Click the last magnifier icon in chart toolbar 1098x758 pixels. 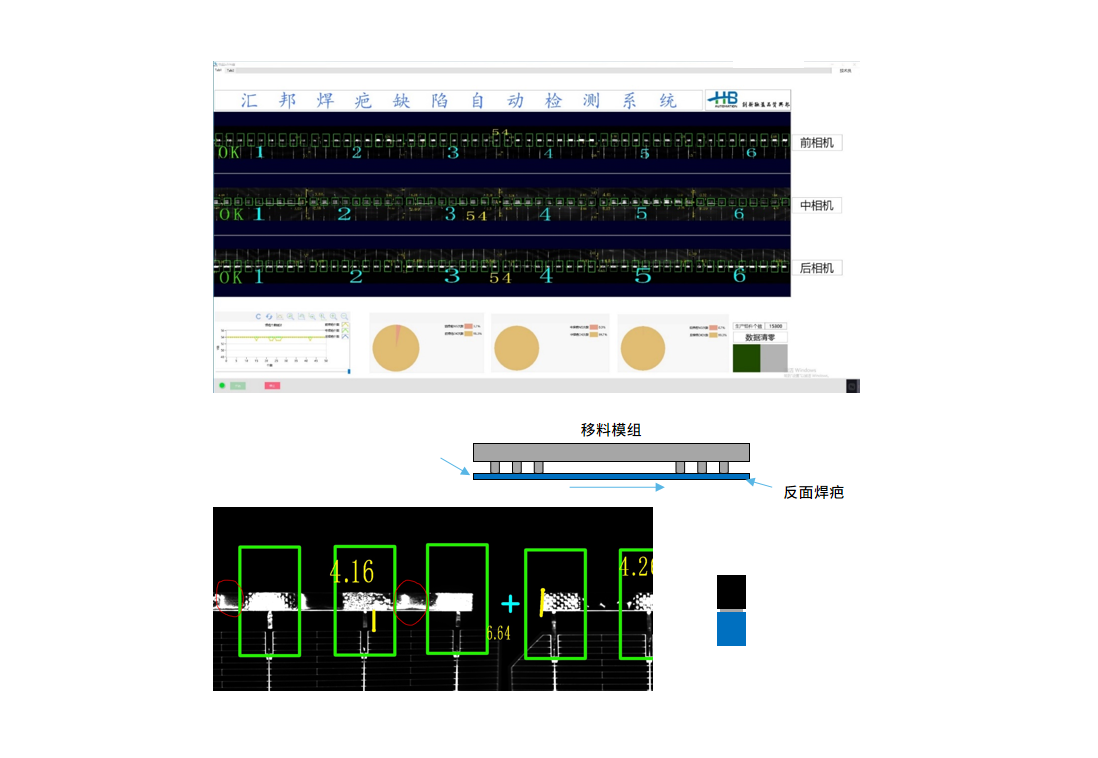345,317
